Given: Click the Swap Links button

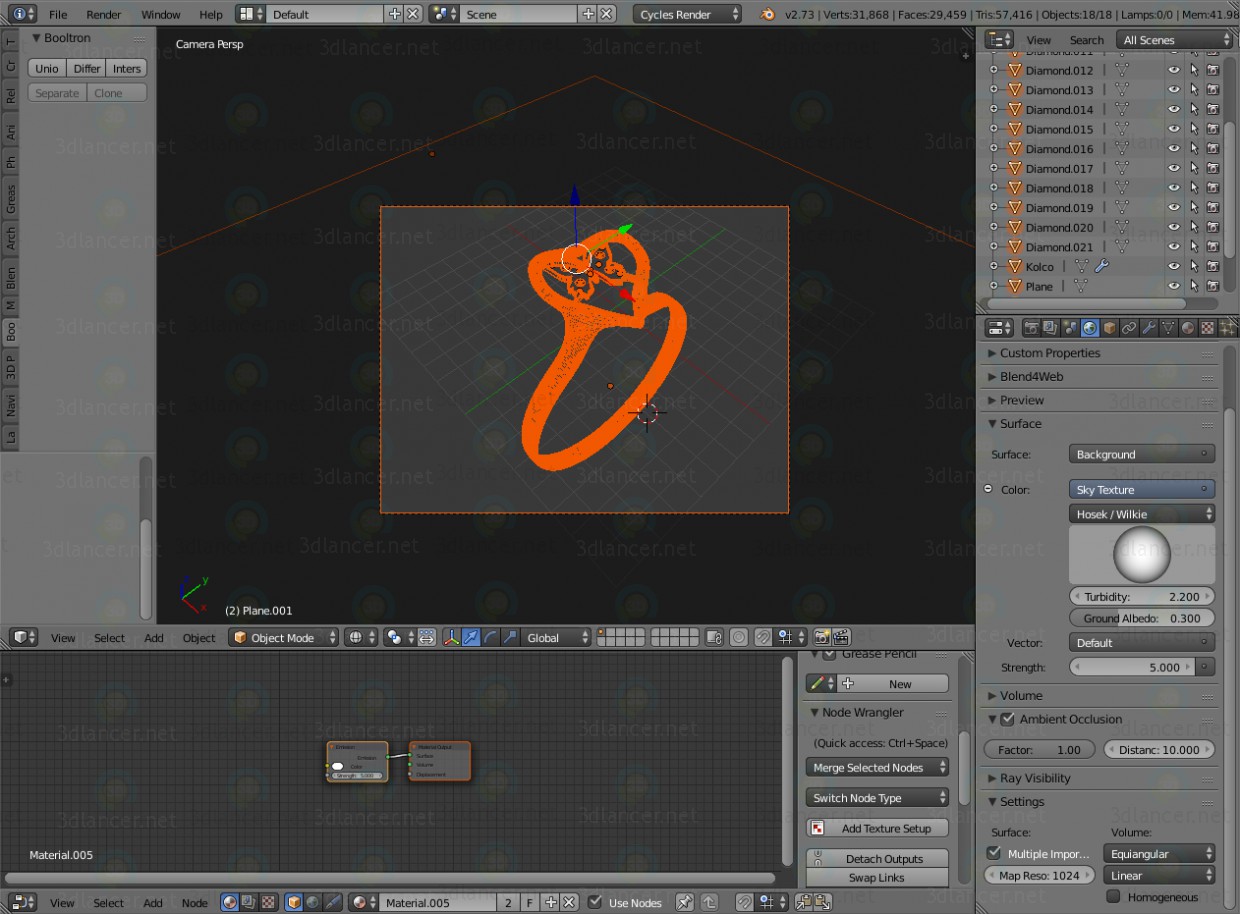Looking at the screenshot, I should pyautogui.click(x=877, y=878).
